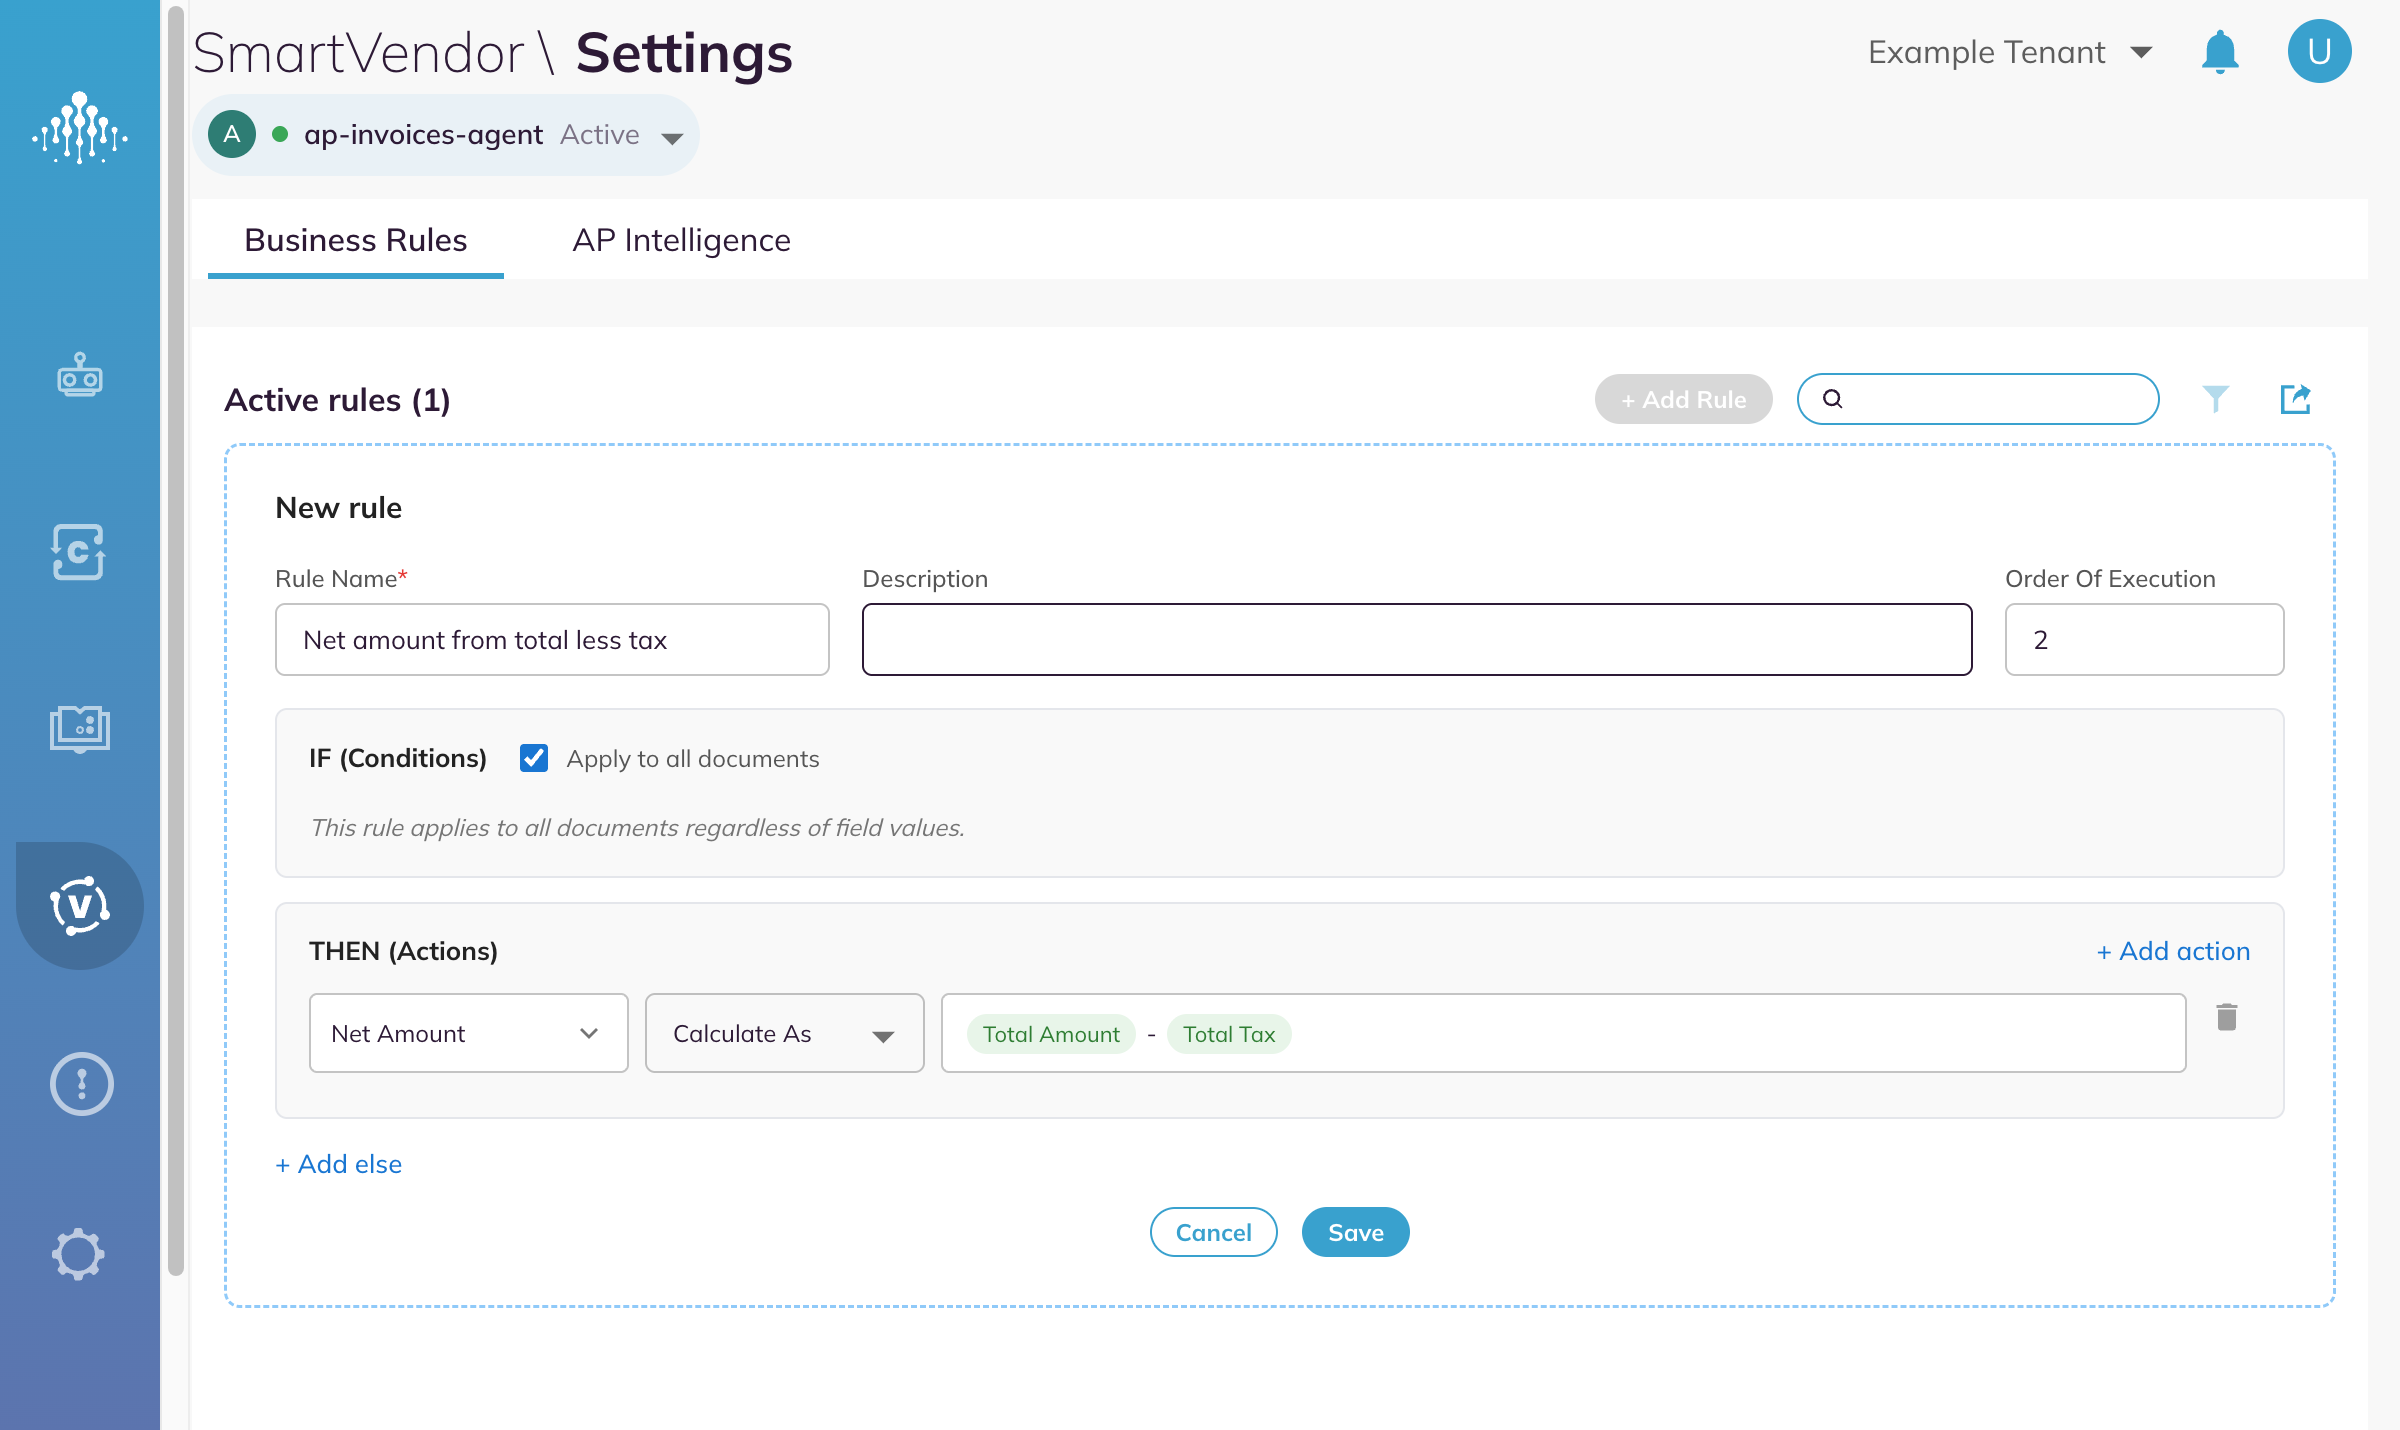Open the exclamation alerts sidebar icon
Screen dimensions: 2400x1430
point(82,1084)
